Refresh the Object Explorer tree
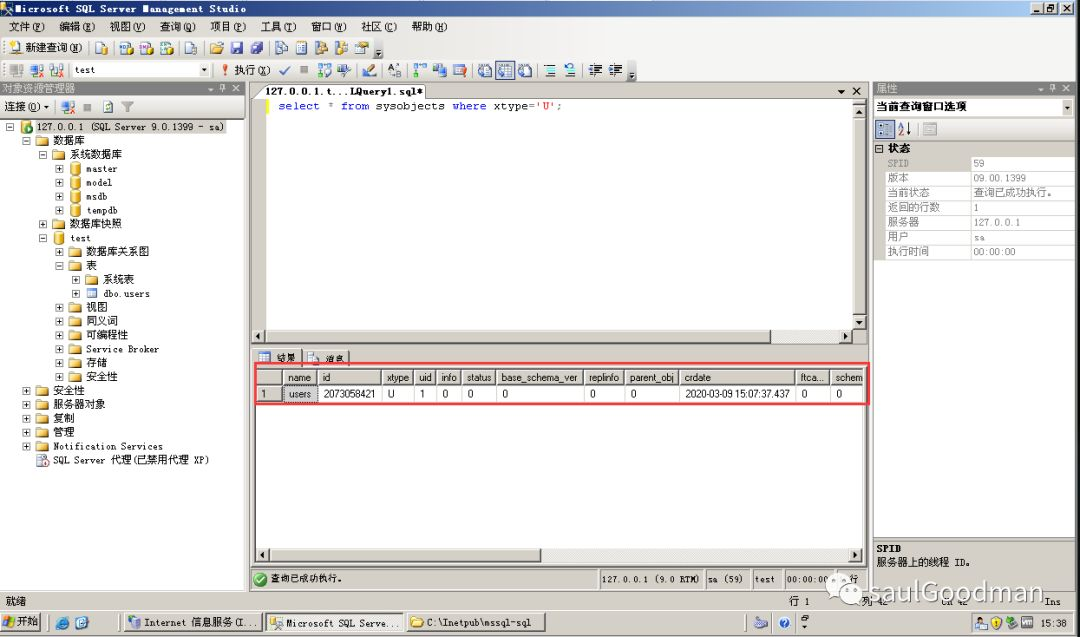The image size is (1080, 637). click(x=107, y=107)
